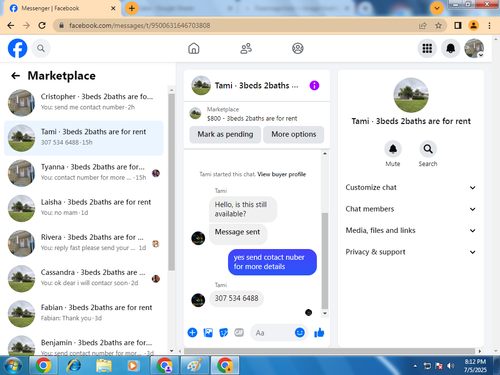This screenshot has width=500, height=375.
Task: Open Cristopher's conversation
Action: [x=83, y=103]
